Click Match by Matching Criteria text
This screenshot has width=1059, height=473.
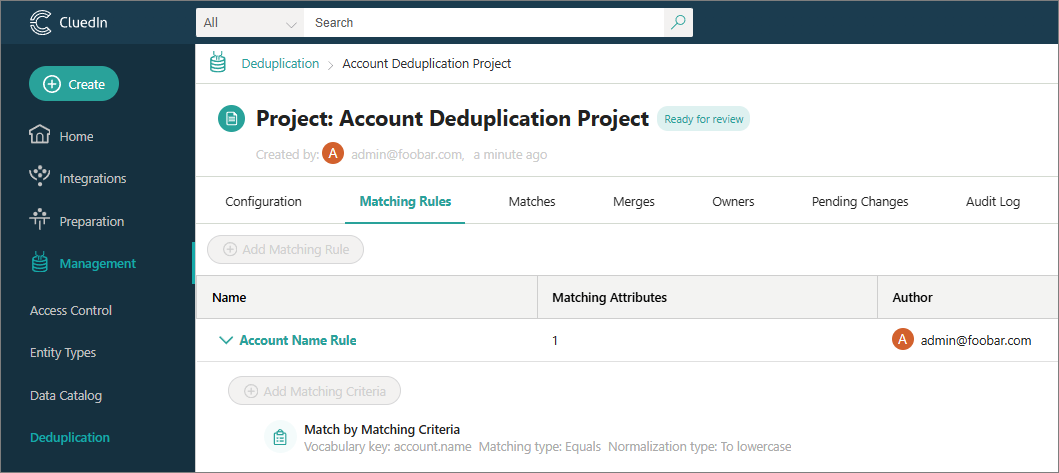point(382,429)
